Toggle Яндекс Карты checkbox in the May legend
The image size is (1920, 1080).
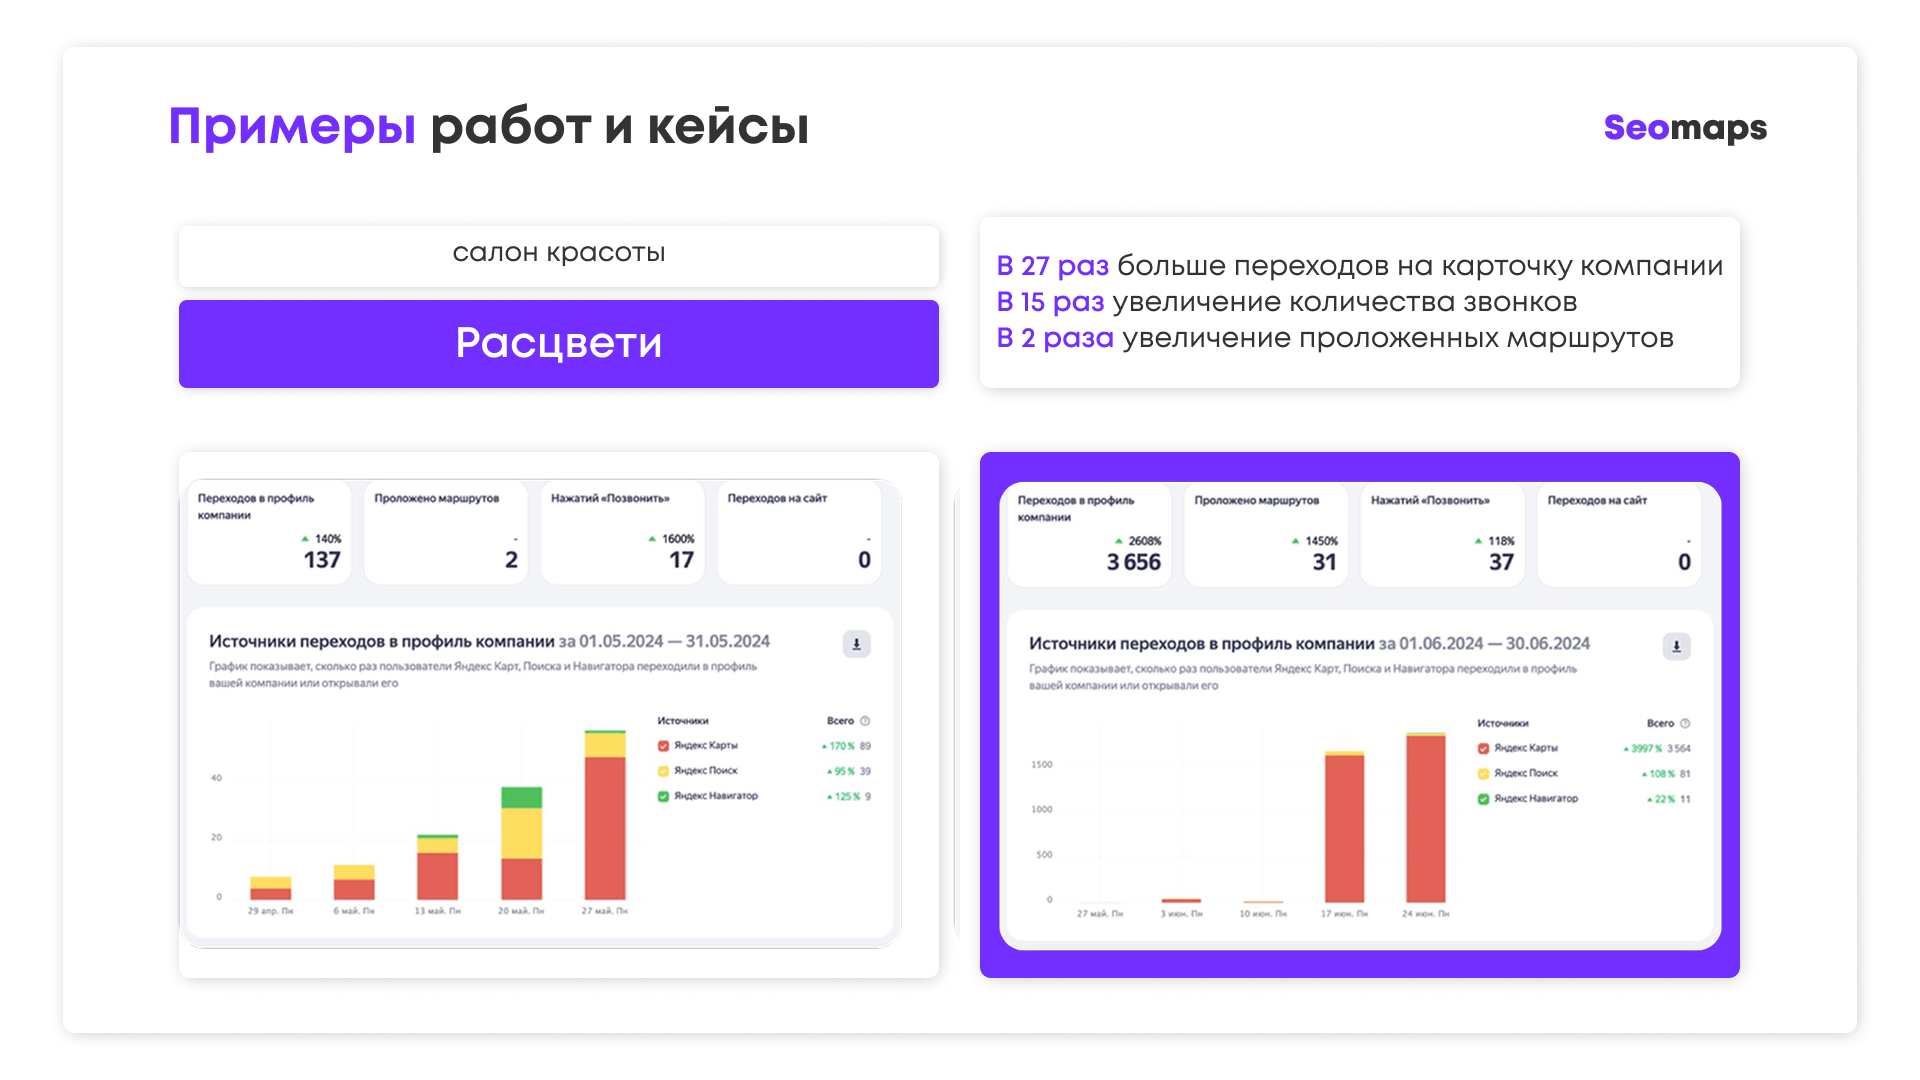click(x=663, y=746)
